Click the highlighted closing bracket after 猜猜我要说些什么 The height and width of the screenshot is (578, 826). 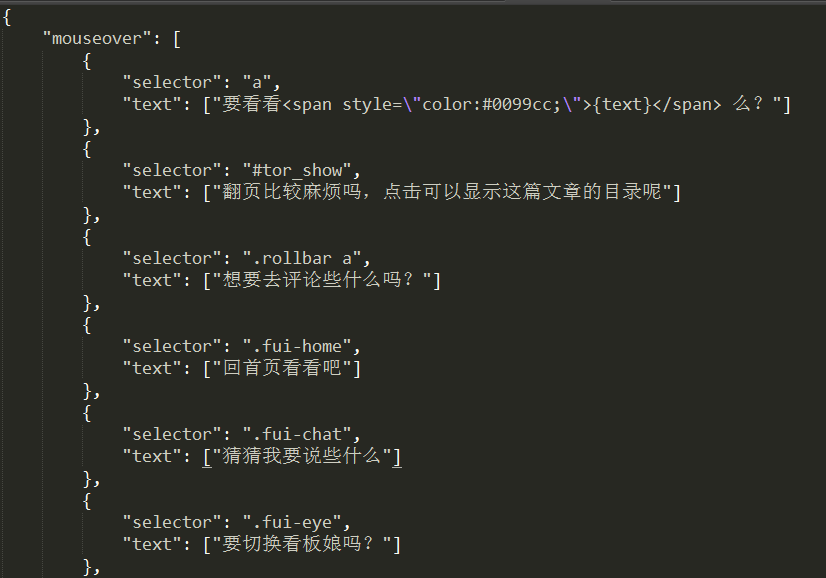coord(397,456)
